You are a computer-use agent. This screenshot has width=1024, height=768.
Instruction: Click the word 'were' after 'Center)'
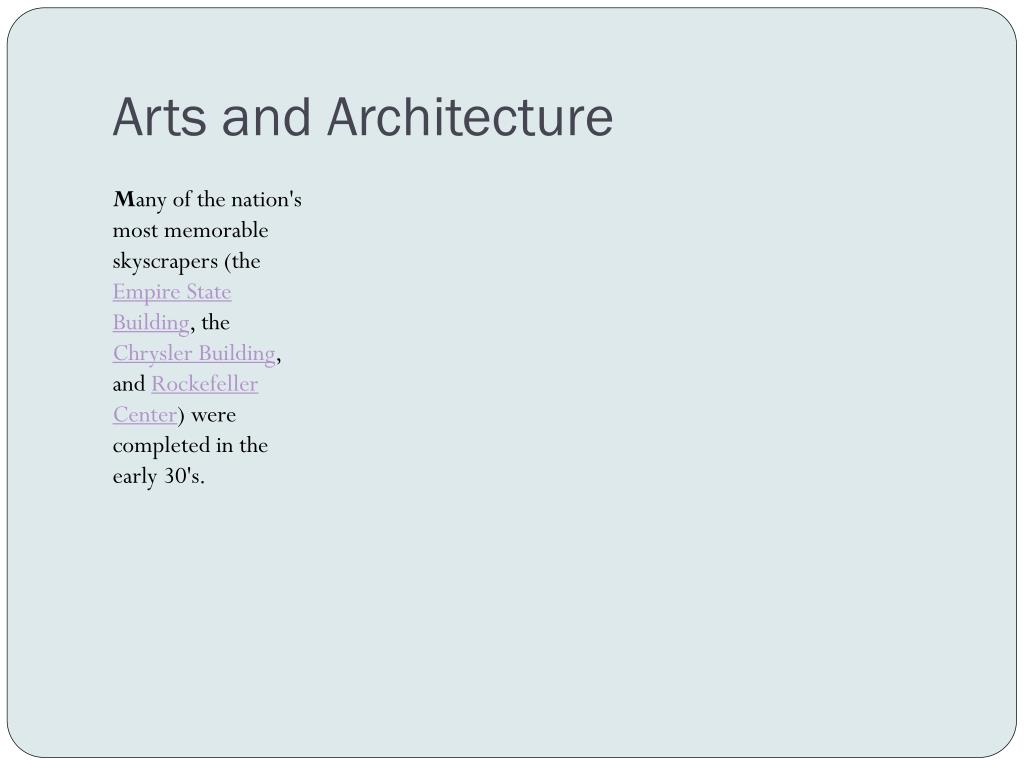214,415
